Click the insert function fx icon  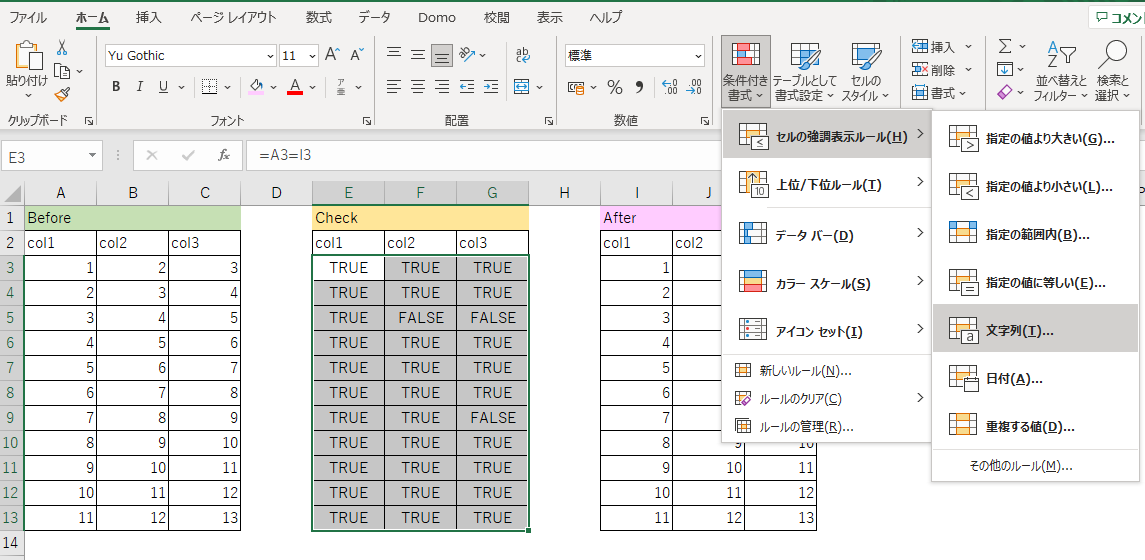(x=224, y=156)
